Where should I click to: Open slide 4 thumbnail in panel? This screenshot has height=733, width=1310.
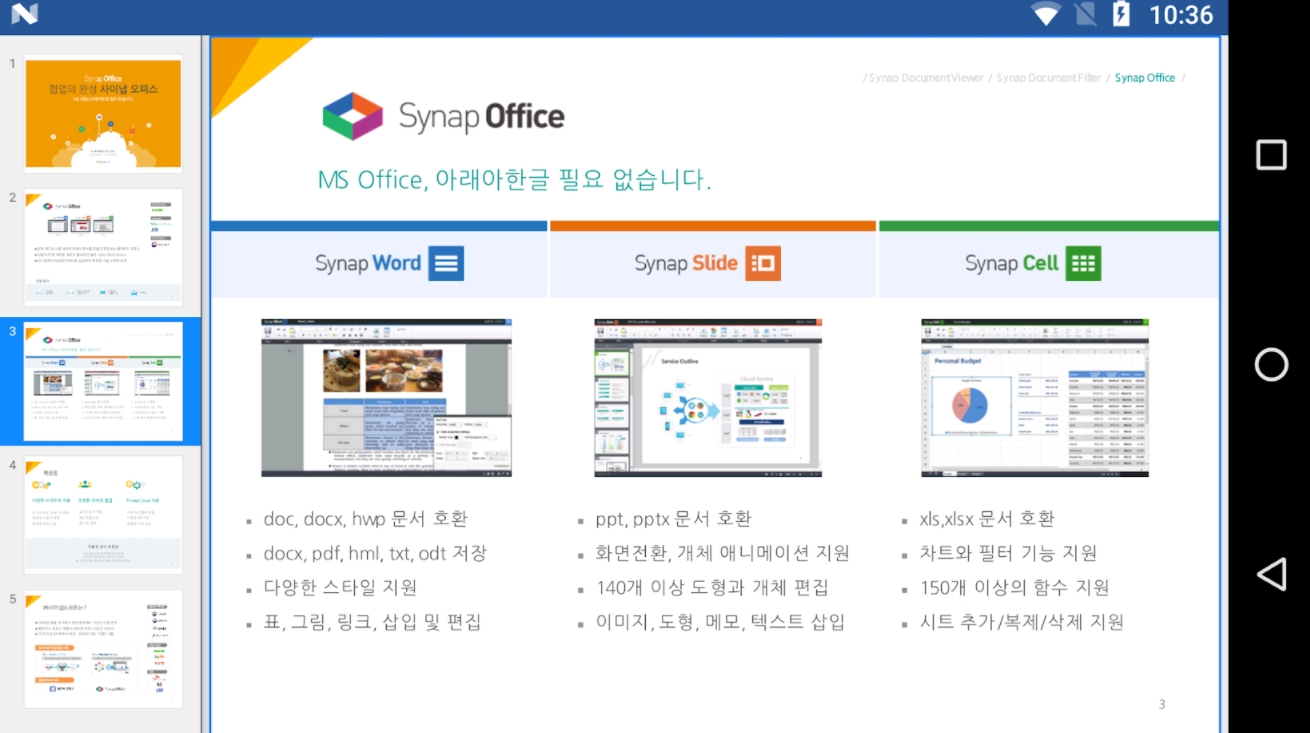(103, 515)
